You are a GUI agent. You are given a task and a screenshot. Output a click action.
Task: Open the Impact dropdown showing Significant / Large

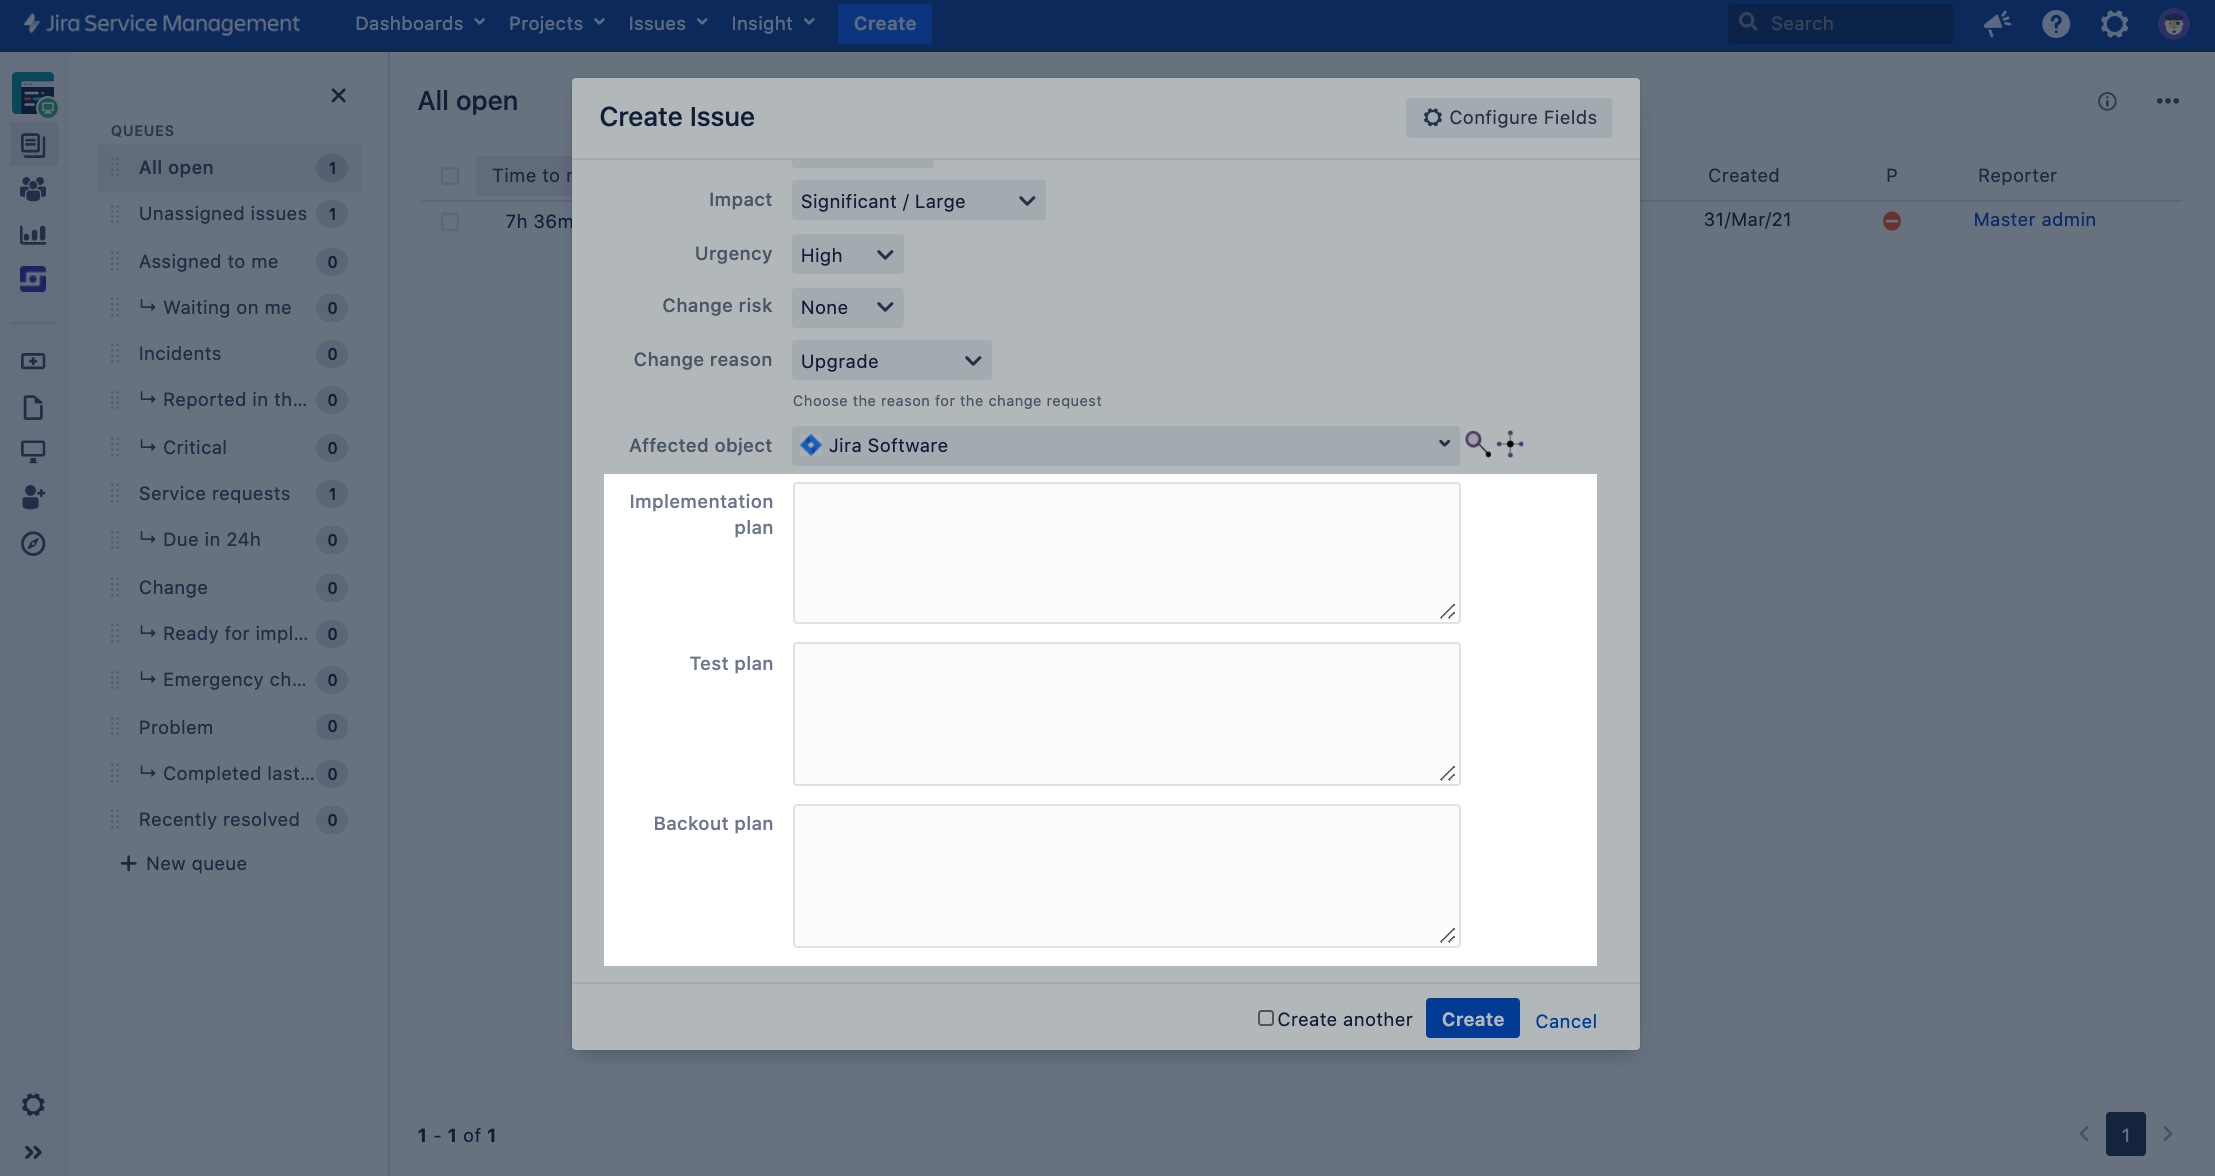pyautogui.click(x=917, y=201)
